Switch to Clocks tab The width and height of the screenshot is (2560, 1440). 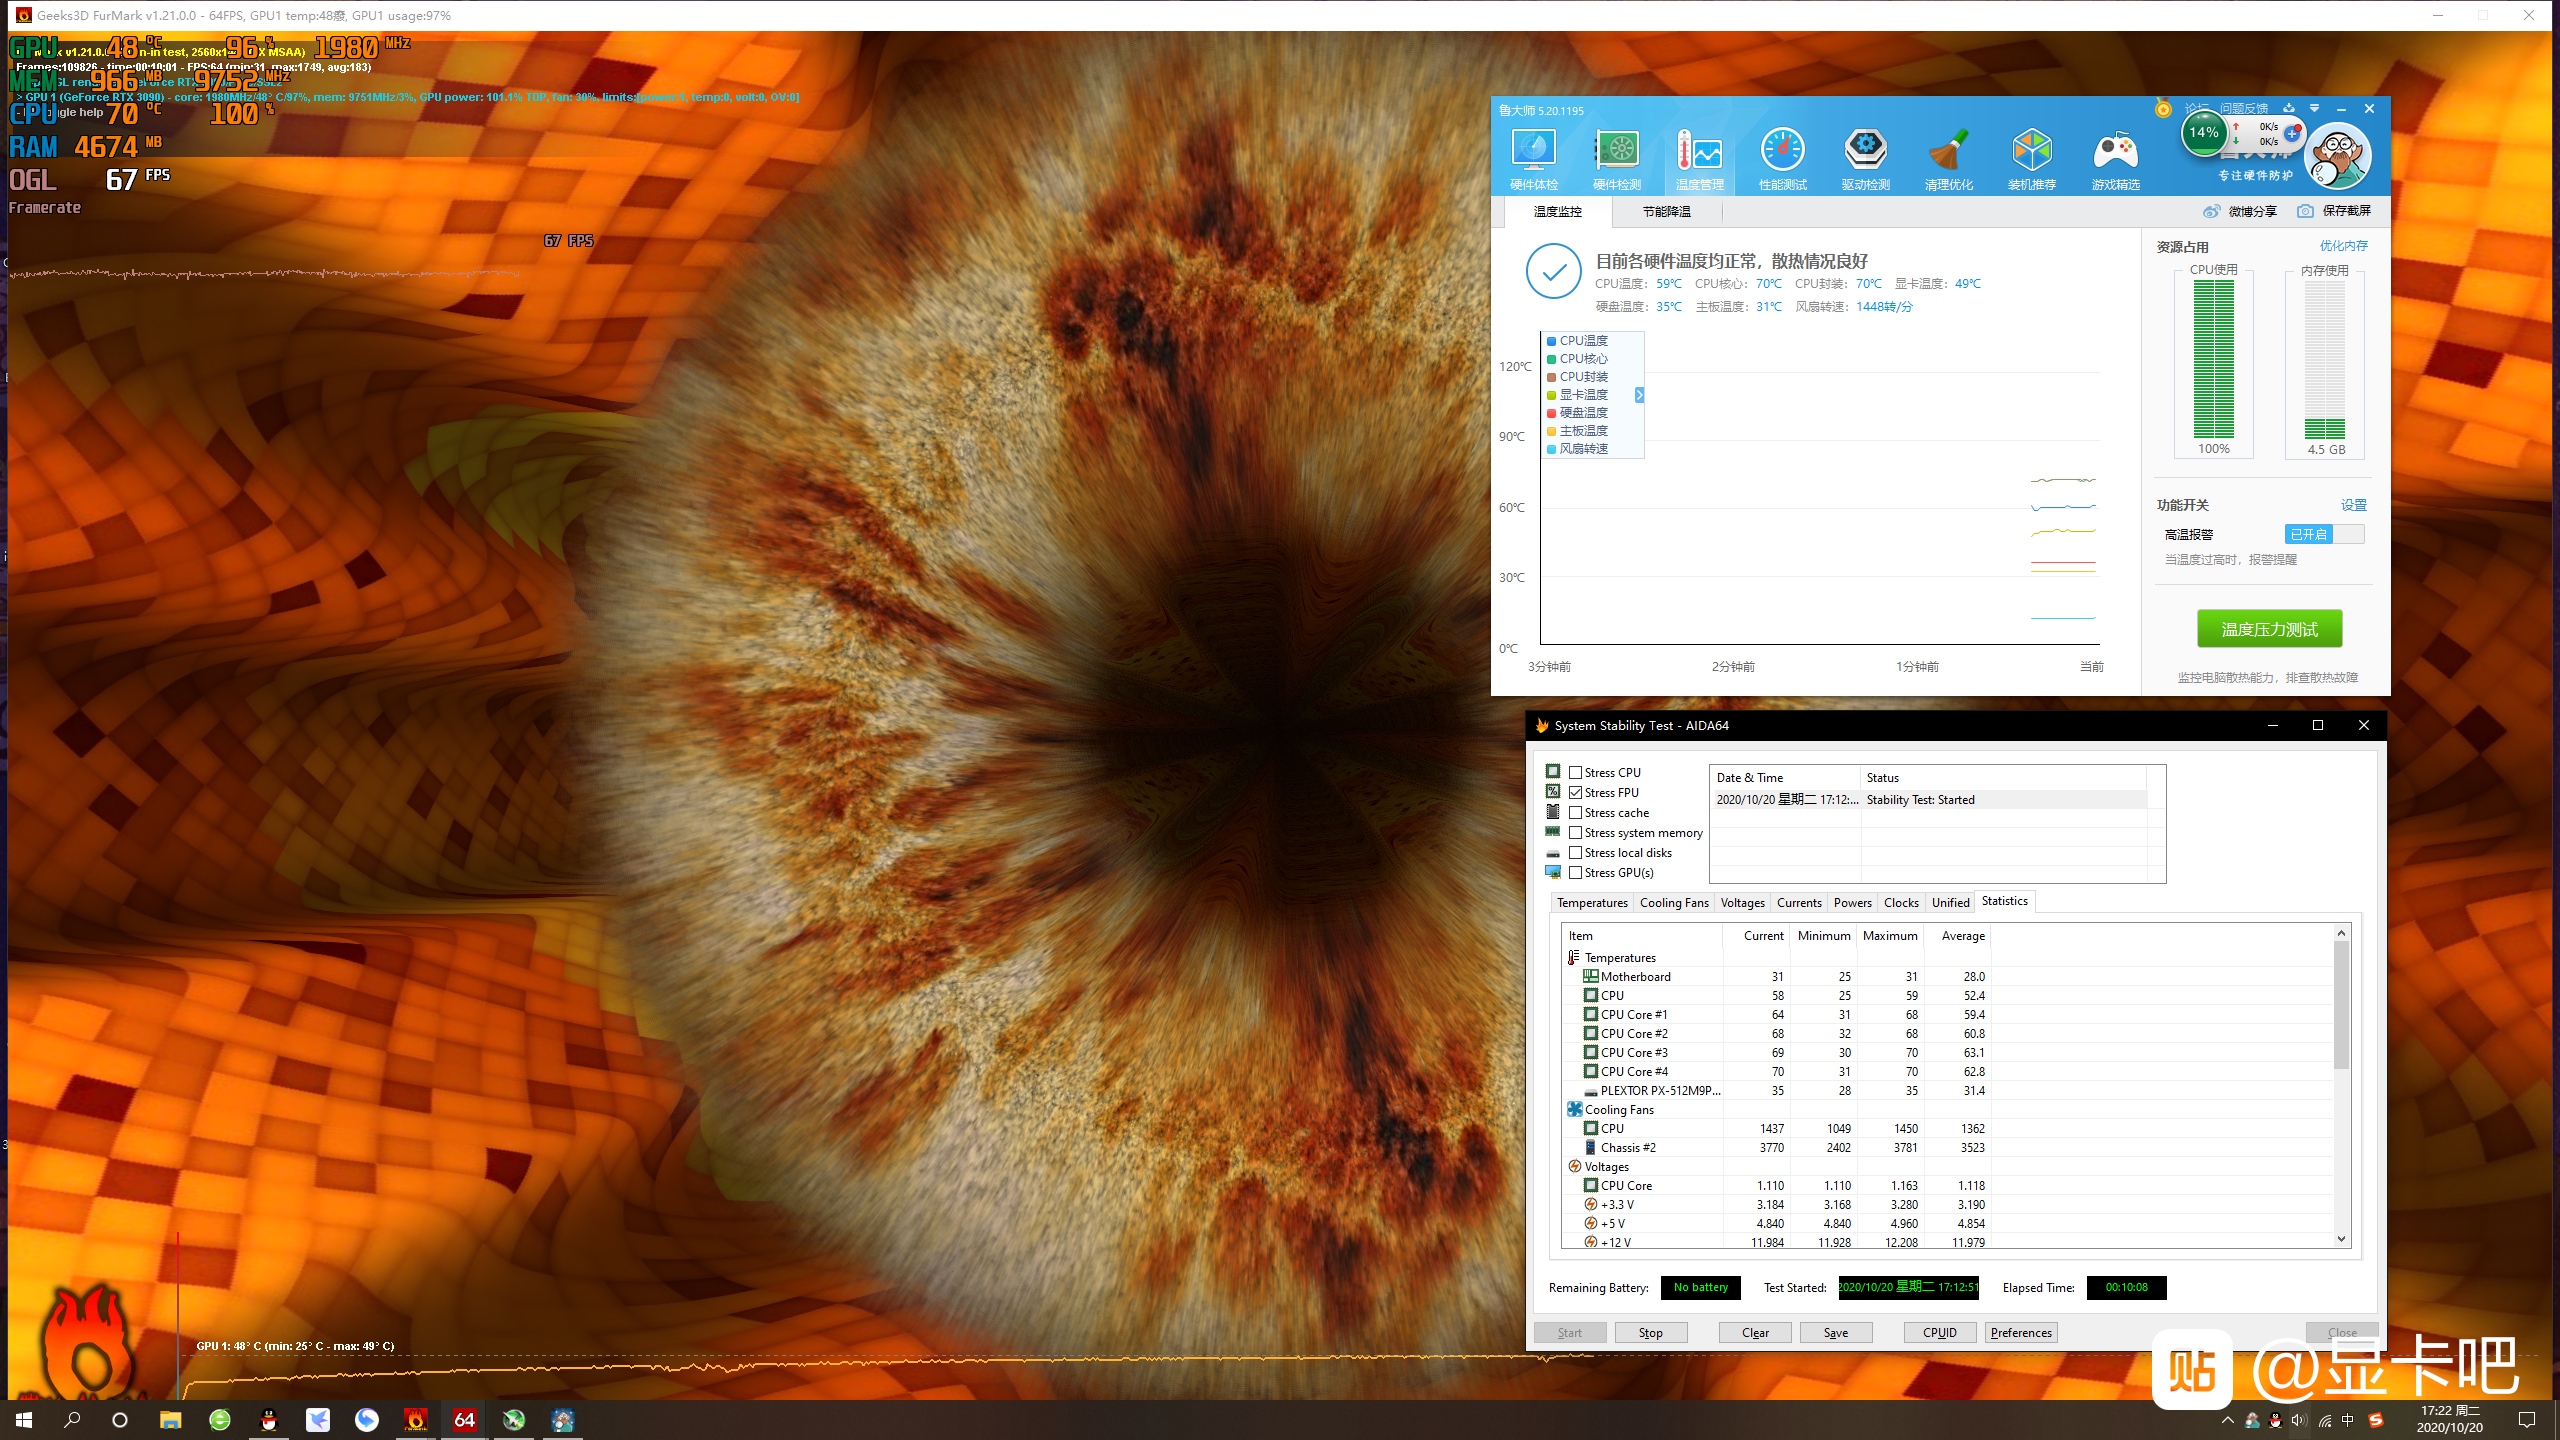[x=1901, y=902]
